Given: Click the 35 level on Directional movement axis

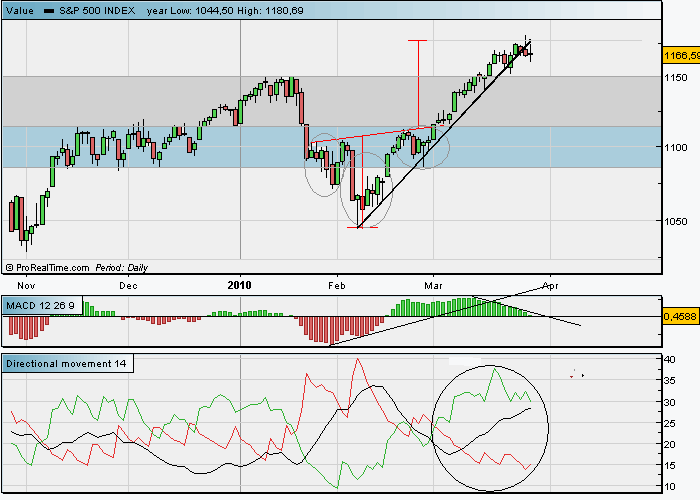Looking at the screenshot, I should click(670, 381).
